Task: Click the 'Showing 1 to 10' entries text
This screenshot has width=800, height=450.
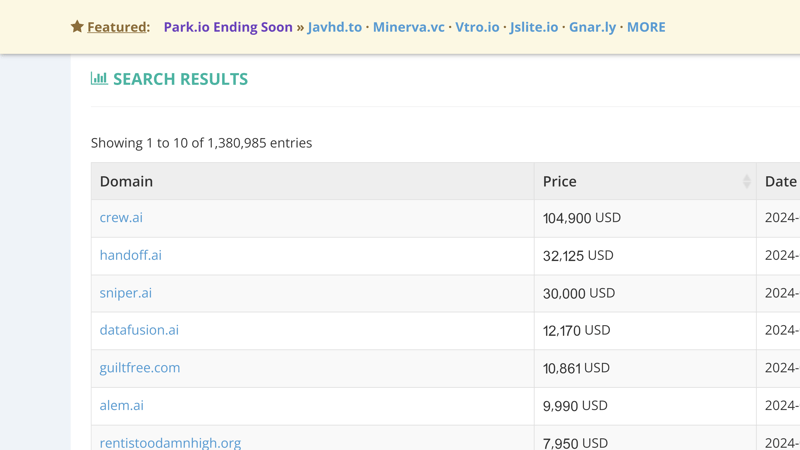Action: tap(201, 143)
